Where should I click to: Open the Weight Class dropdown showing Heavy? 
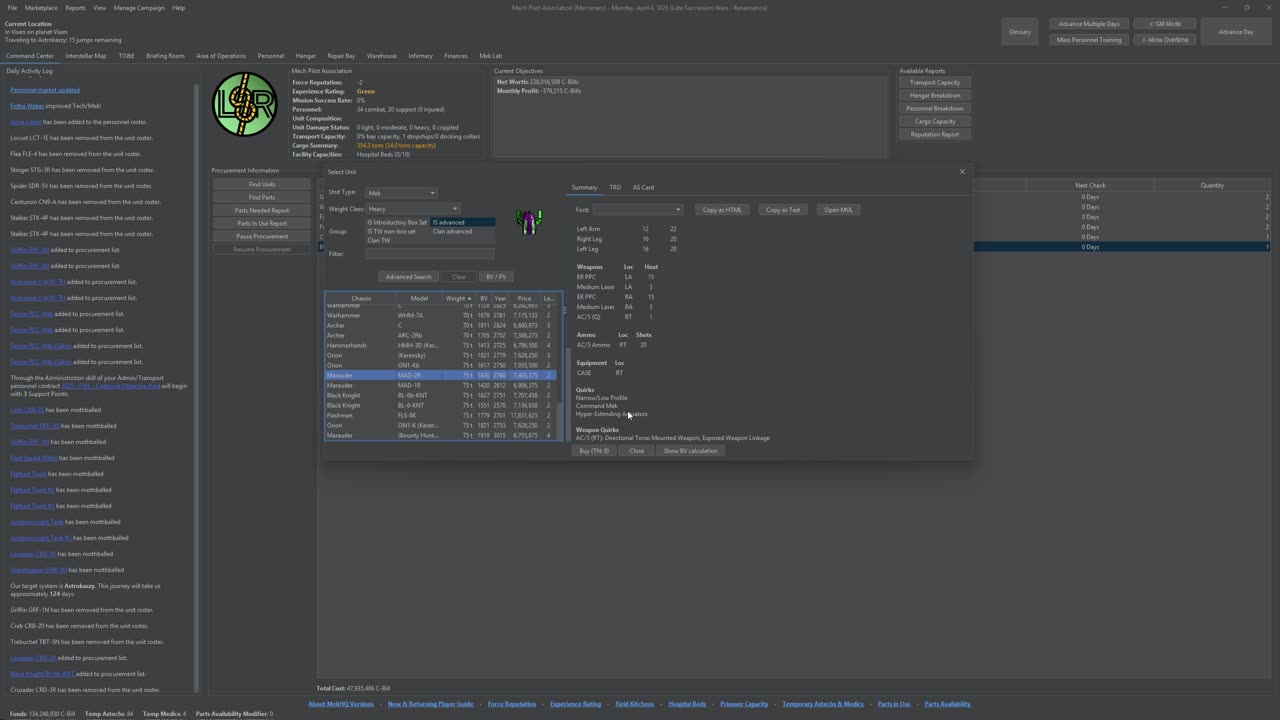[413, 209]
